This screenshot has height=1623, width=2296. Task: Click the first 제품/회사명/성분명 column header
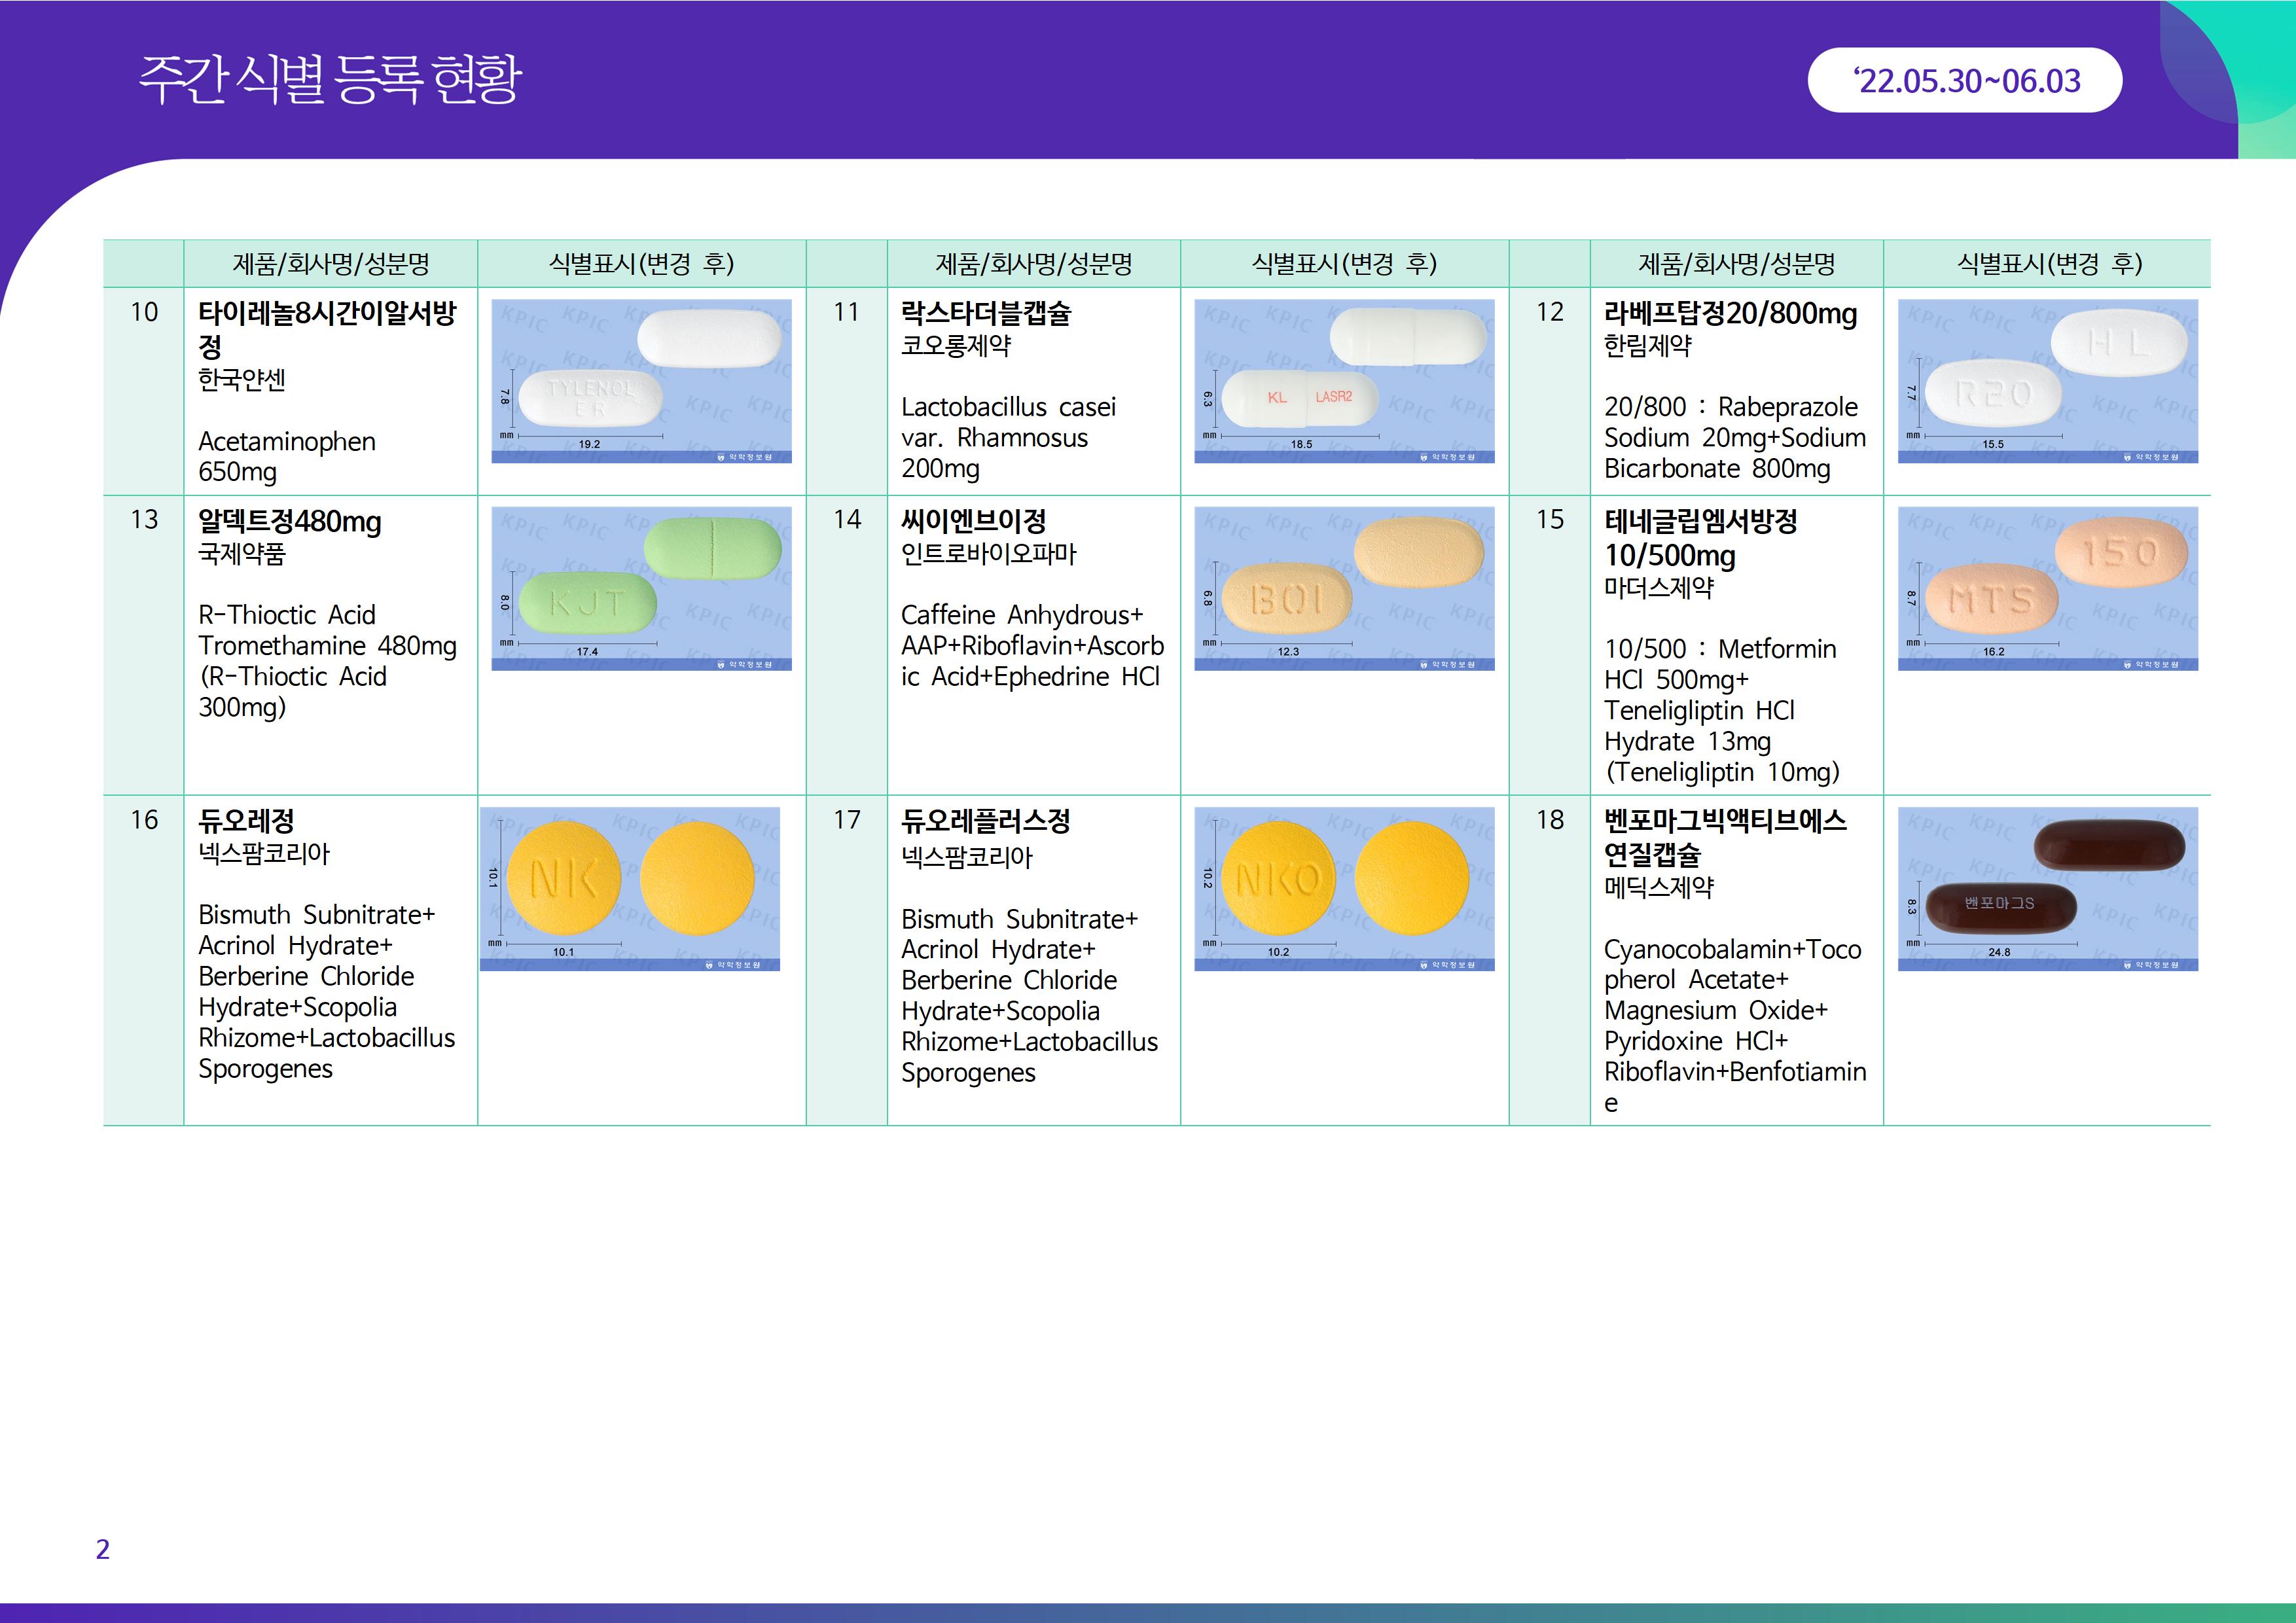click(x=330, y=264)
